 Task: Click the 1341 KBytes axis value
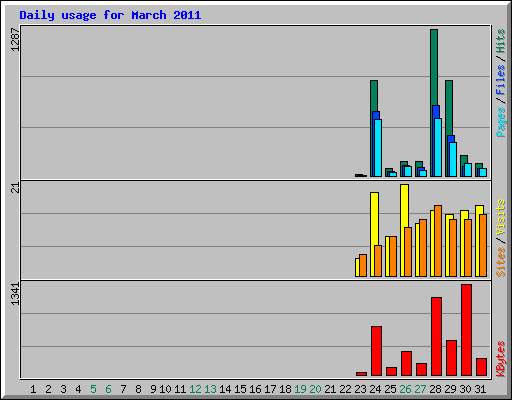coord(15,294)
